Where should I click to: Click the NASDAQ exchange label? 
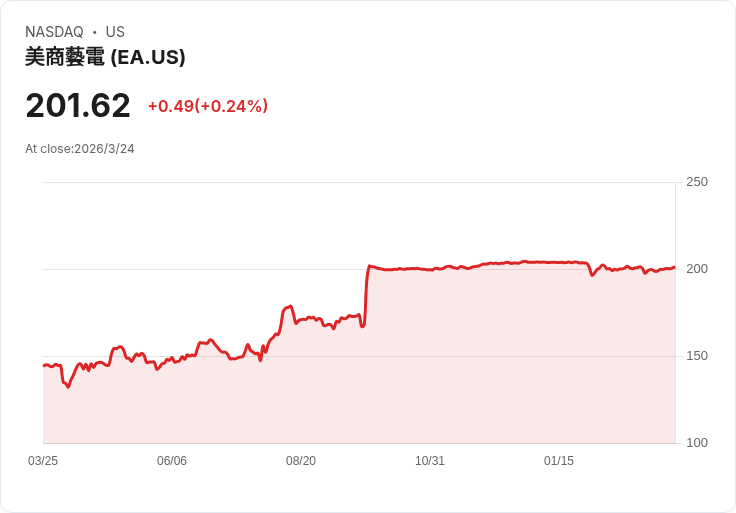point(54,32)
